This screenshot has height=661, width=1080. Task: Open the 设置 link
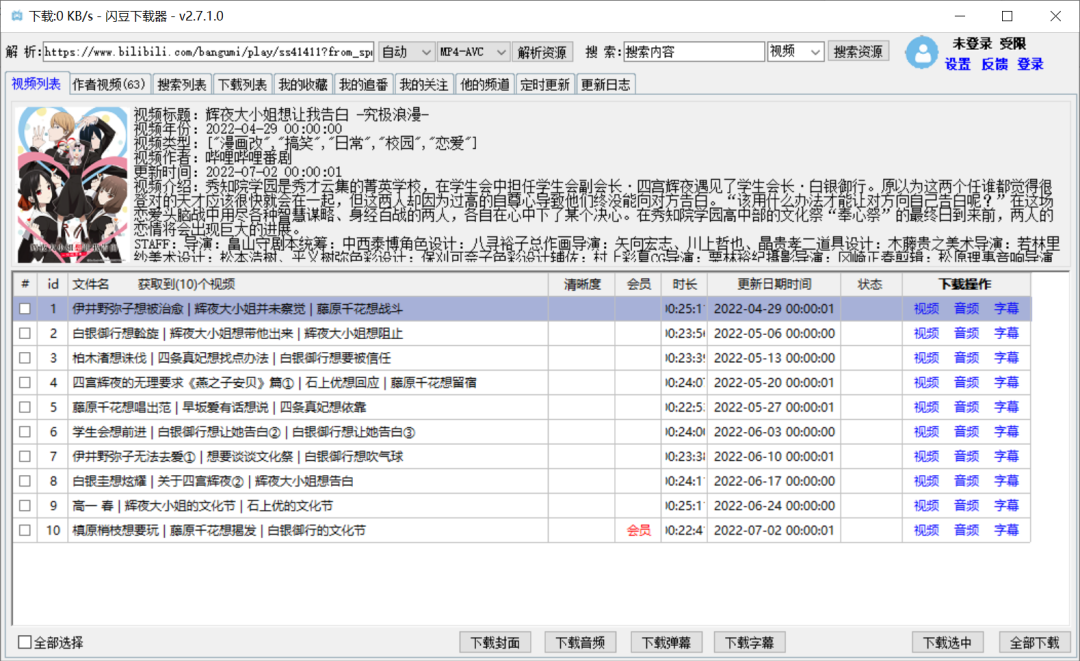pos(957,64)
